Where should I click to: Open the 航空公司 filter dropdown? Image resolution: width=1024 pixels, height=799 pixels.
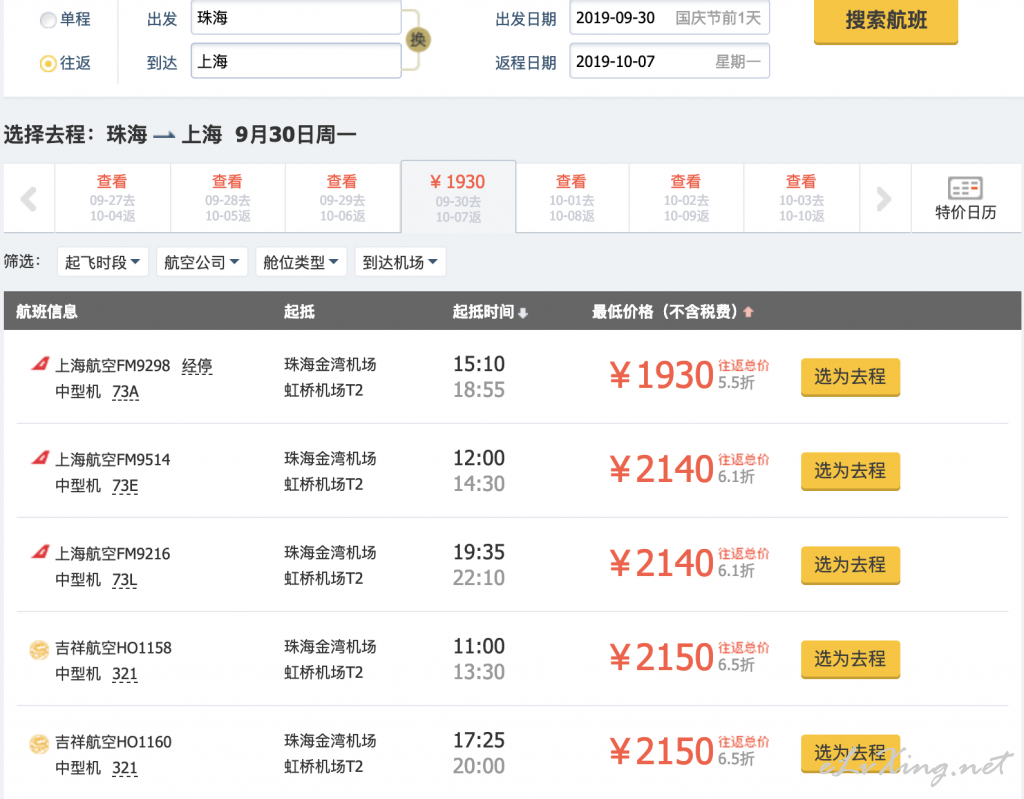[x=201, y=262]
